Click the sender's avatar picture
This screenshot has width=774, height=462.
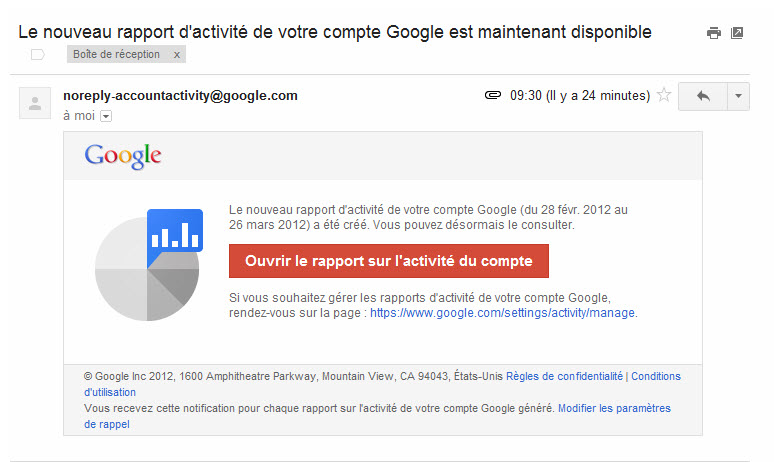click(35, 103)
